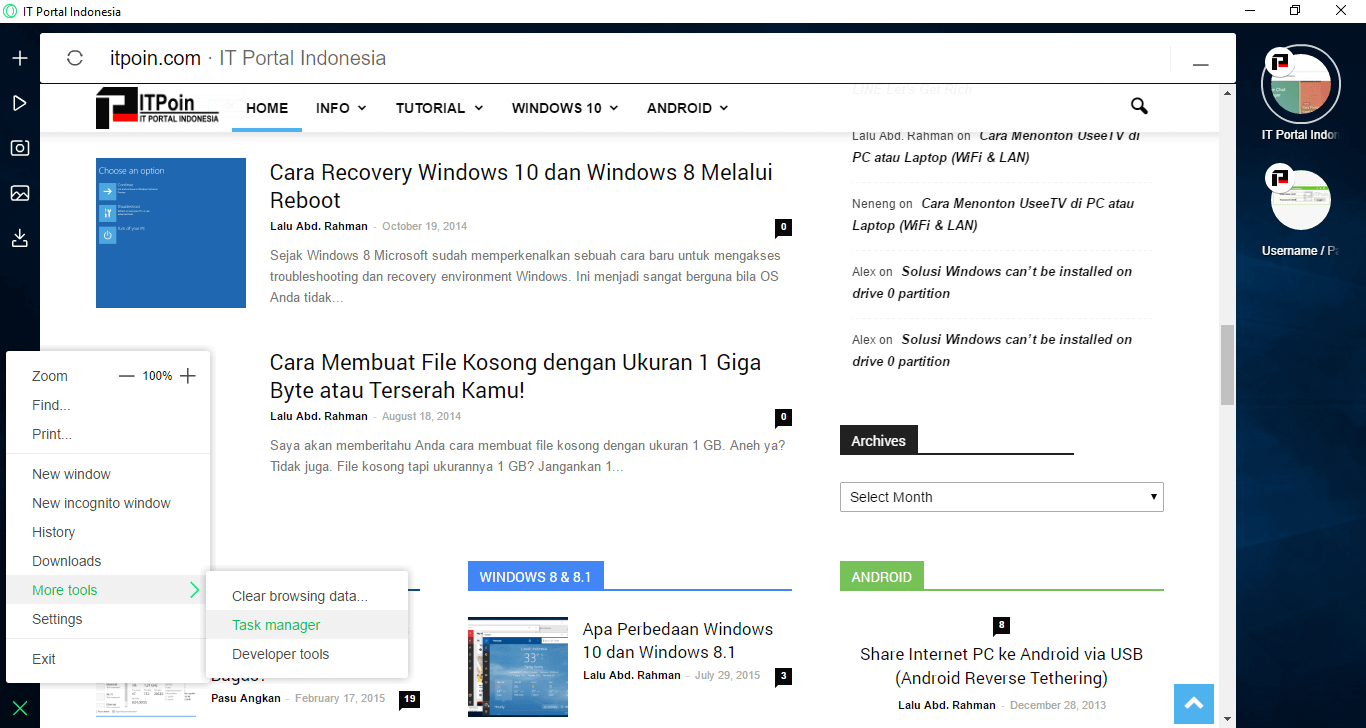Viewport: 1366px width, 728px height.
Task: Click the comment badge showing 3
Action: coord(783,676)
